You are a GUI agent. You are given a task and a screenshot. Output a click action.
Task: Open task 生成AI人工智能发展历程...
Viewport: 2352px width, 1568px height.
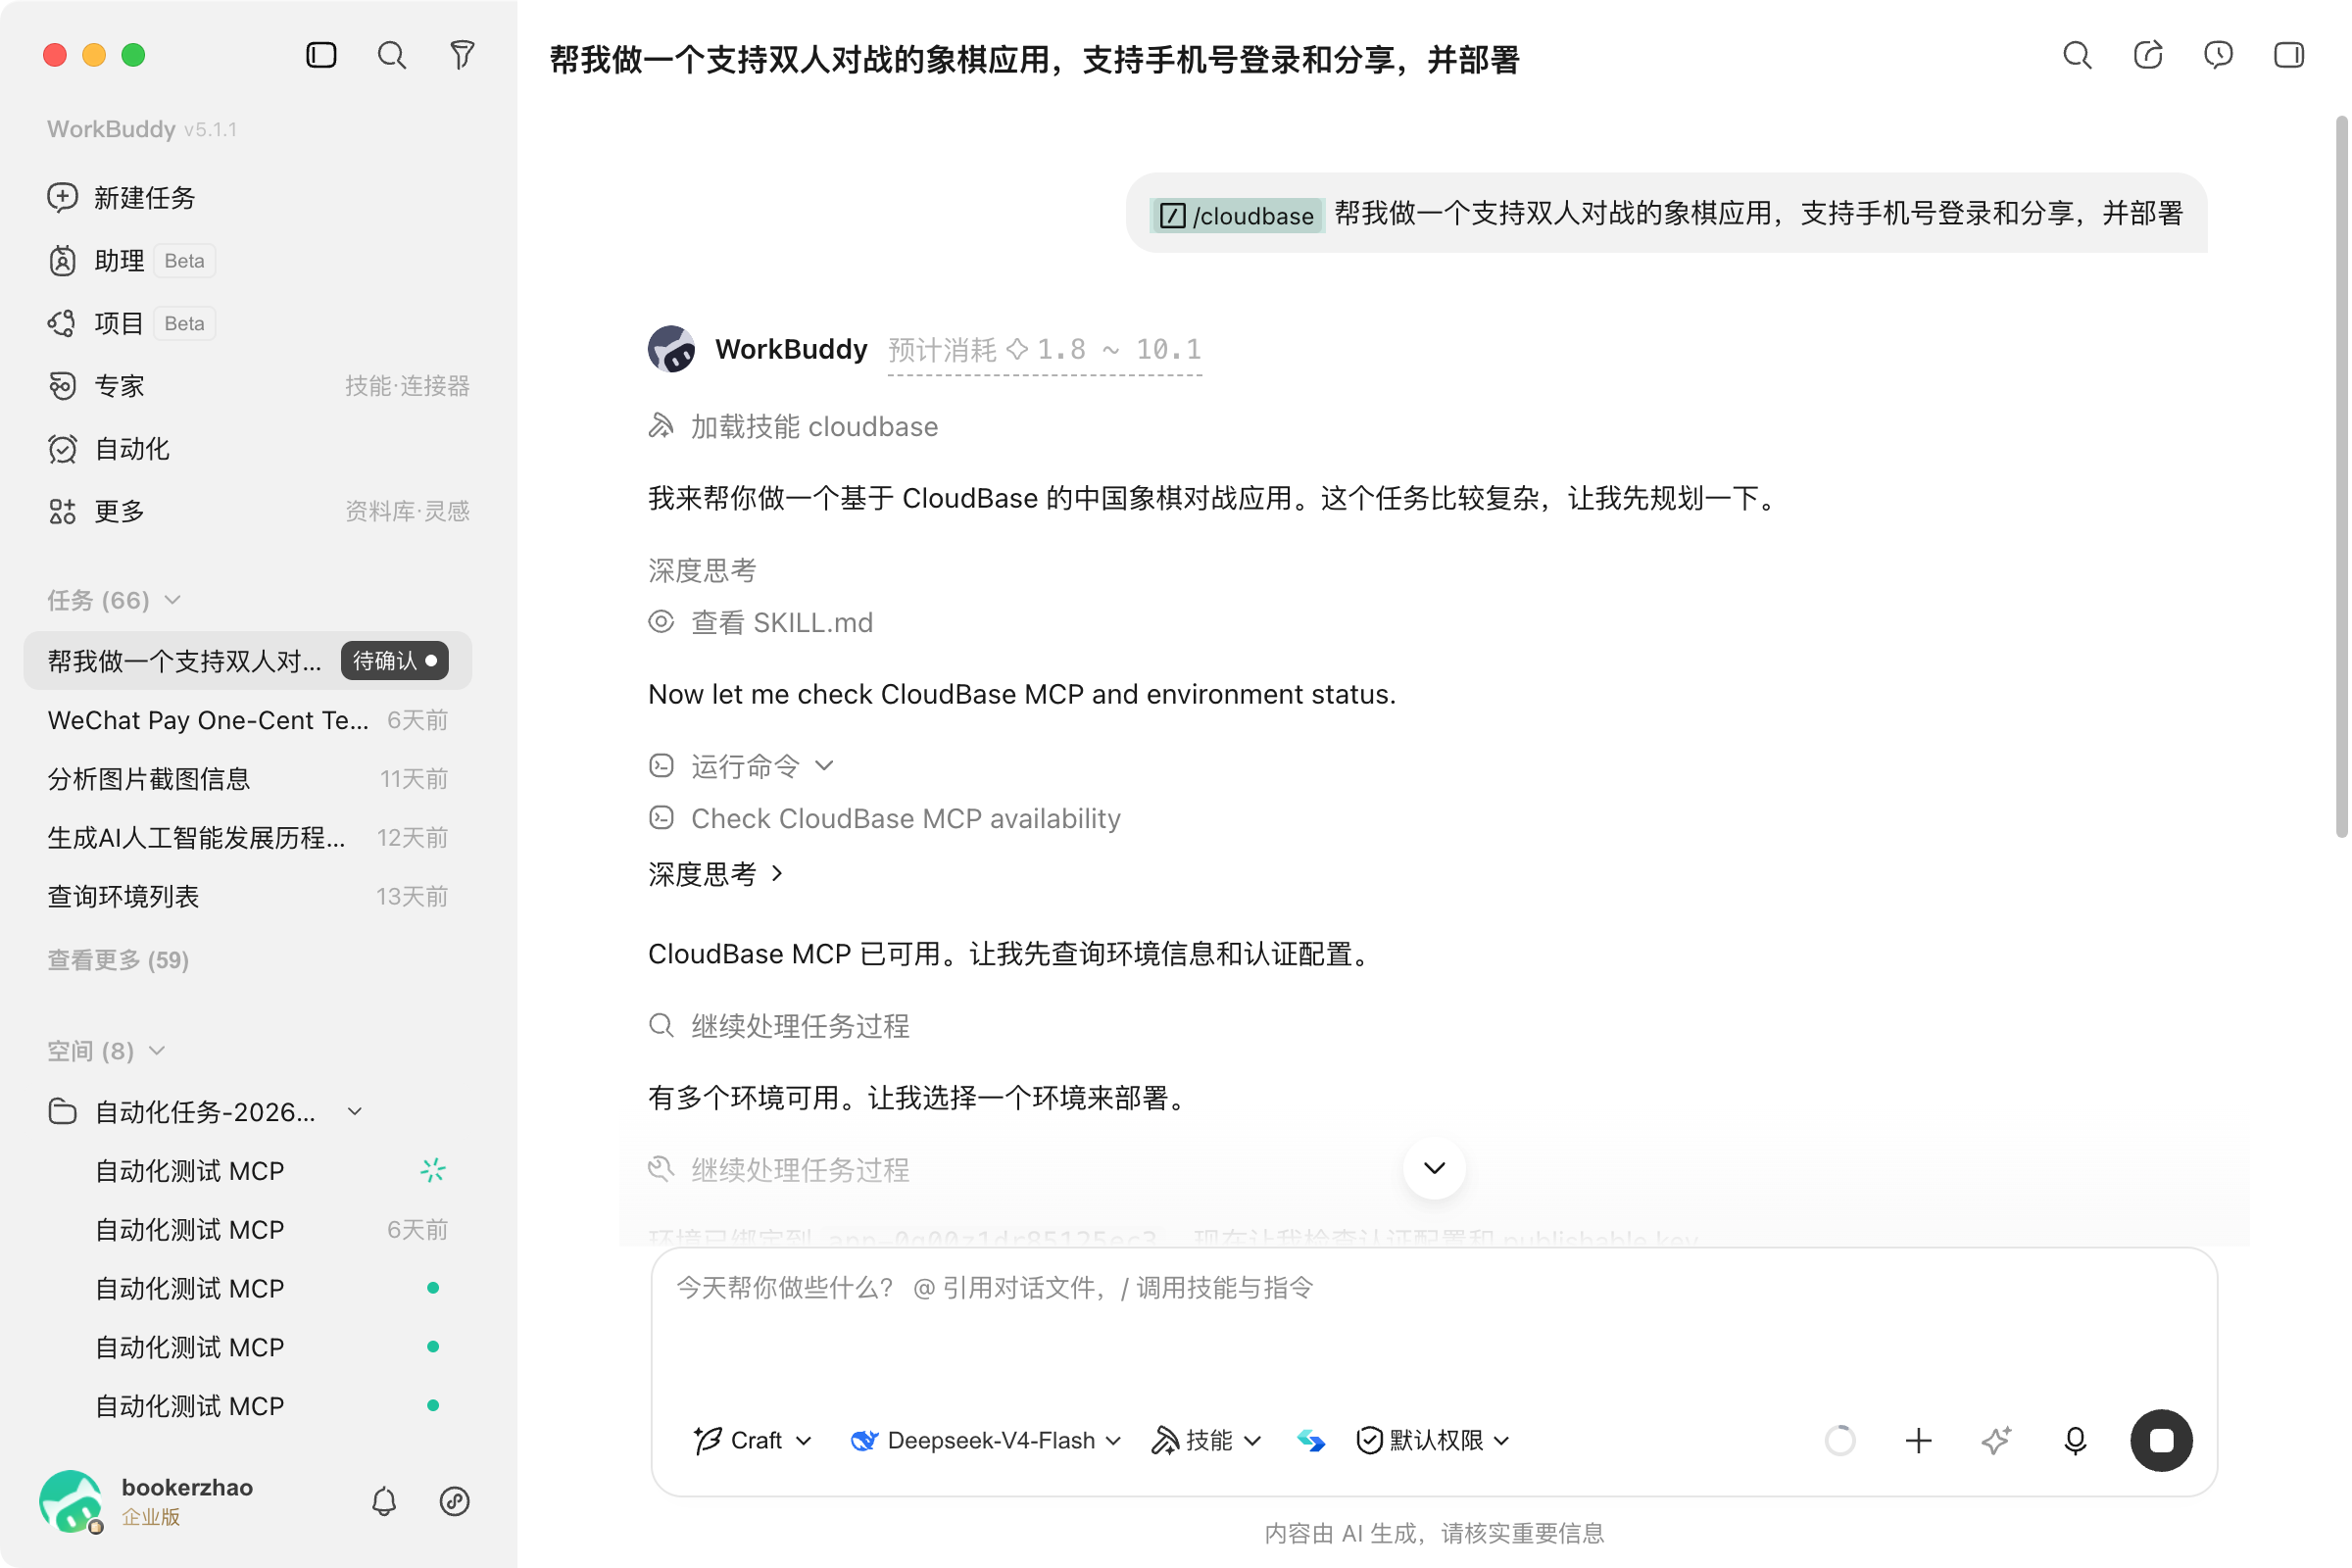coord(248,838)
